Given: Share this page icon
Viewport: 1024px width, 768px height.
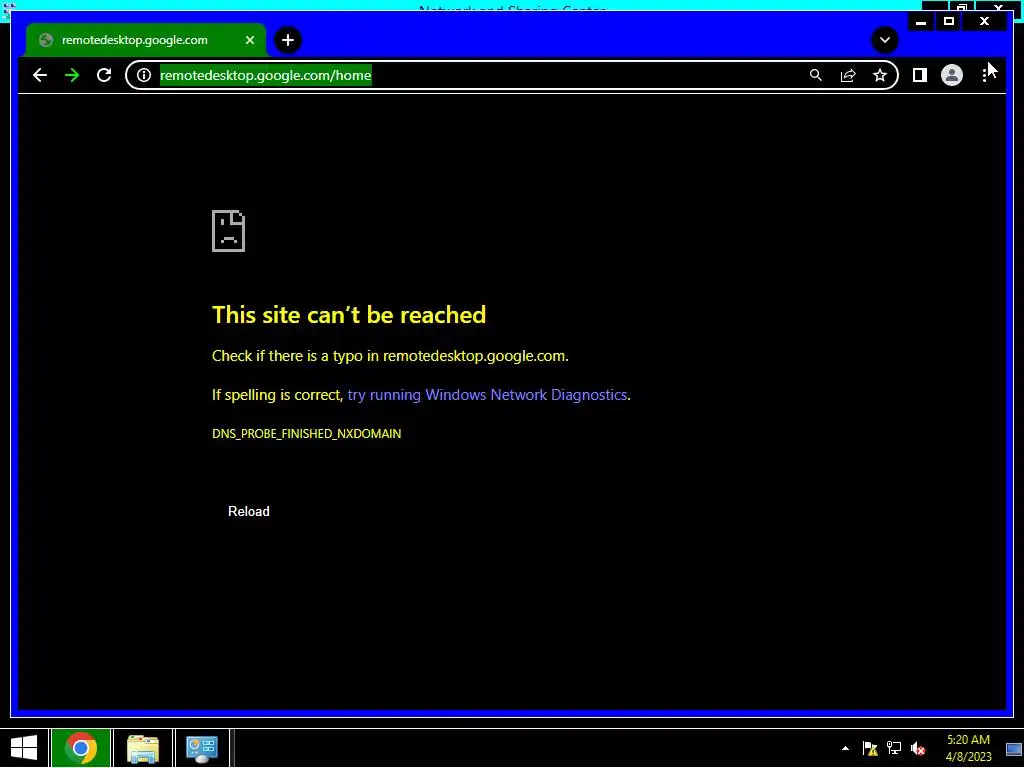Looking at the screenshot, I should pos(848,75).
